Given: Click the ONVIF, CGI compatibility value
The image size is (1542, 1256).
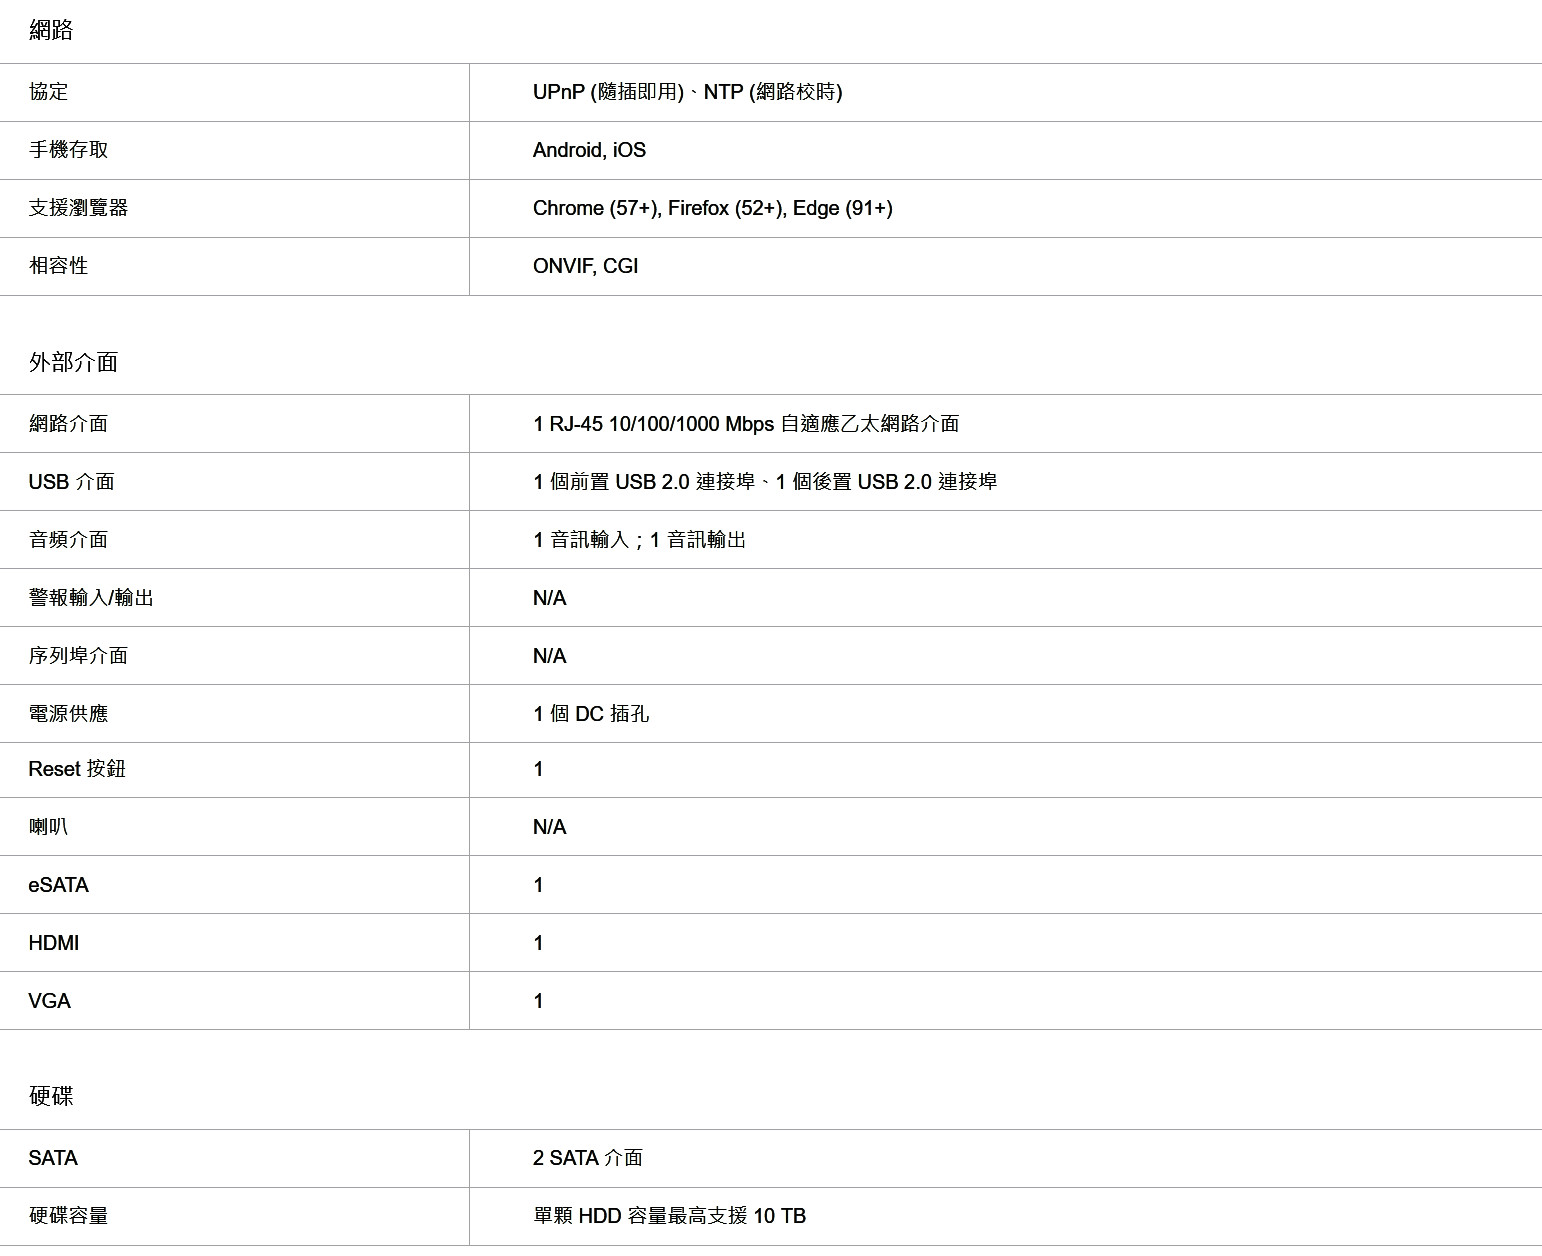Looking at the screenshot, I should pyautogui.click(x=585, y=266).
